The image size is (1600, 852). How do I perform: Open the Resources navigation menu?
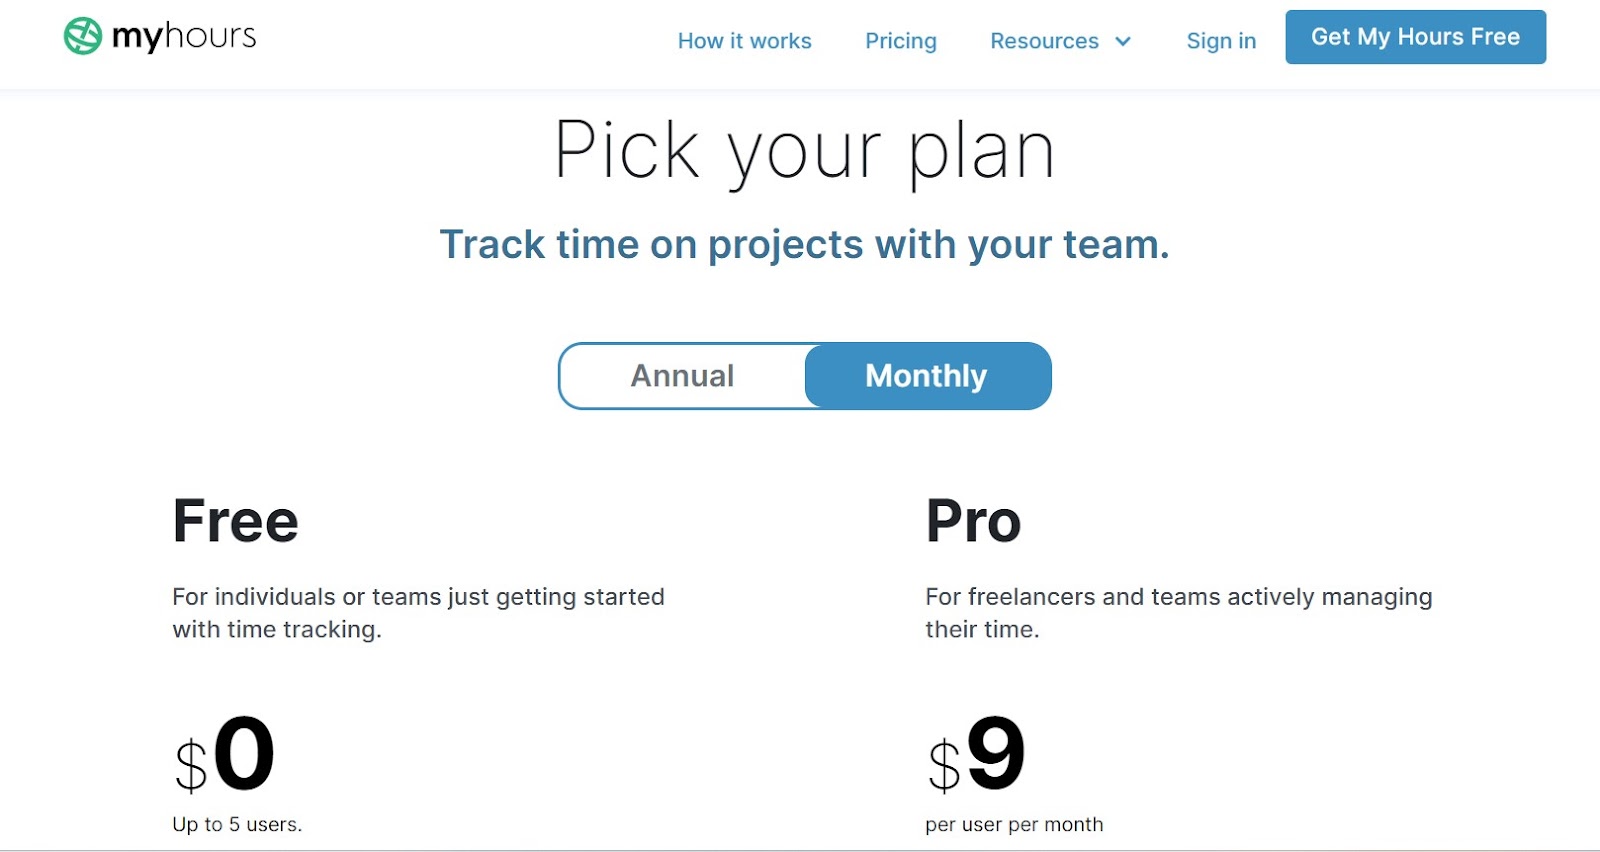click(x=1044, y=41)
